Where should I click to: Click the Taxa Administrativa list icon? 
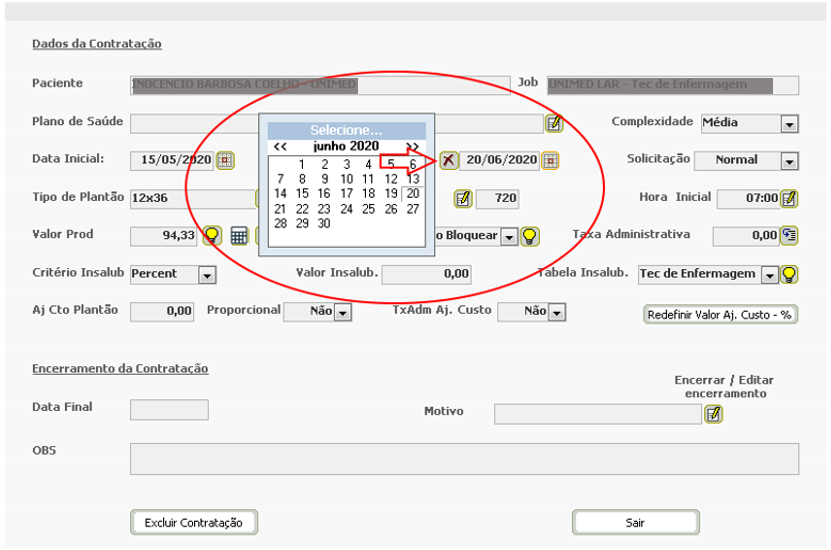pyautogui.click(x=789, y=236)
